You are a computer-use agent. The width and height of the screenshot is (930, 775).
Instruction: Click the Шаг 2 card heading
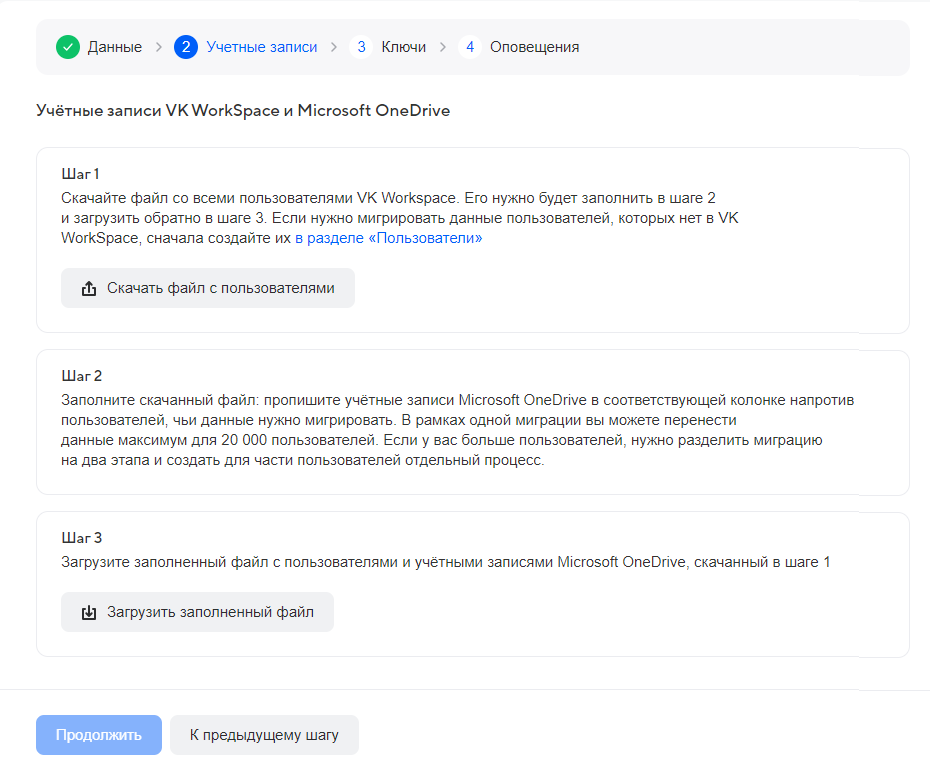[x=82, y=376]
